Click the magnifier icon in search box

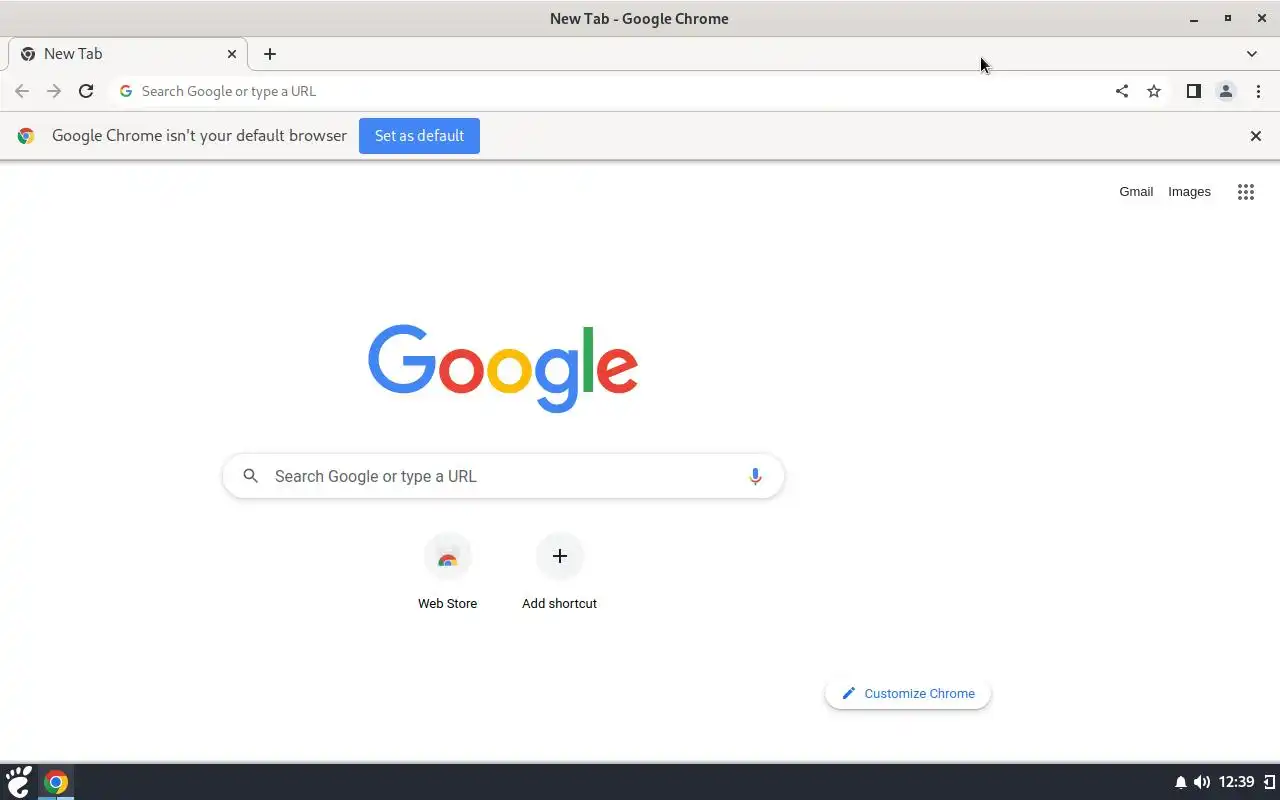point(251,476)
